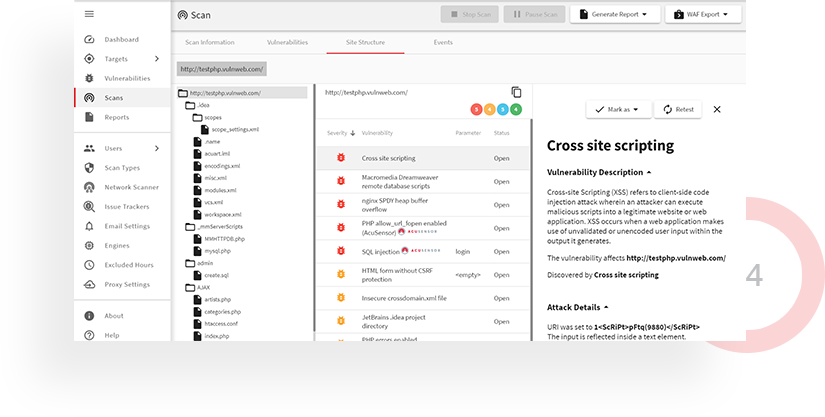The height and width of the screenshot is (417, 825).
Task: Filter by orange medium severity count badge
Action: (x=489, y=109)
